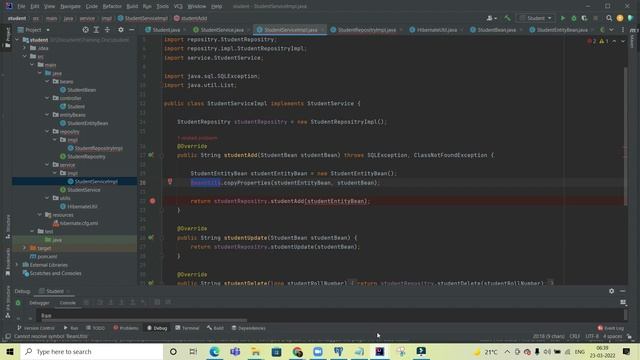The height and width of the screenshot is (360, 640).
Task: Expand the .idea folder
Action: [24, 48]
